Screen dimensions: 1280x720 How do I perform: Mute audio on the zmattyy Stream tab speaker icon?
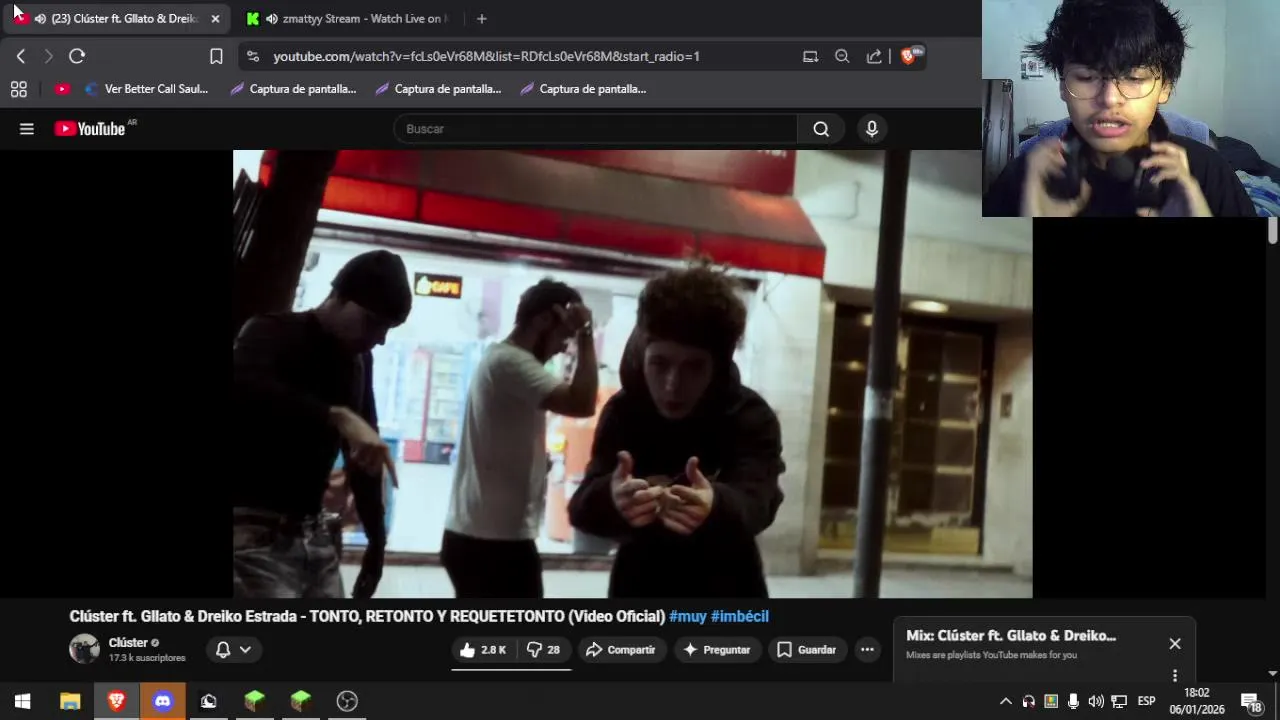pyautogui.click(x=271, y=19)
